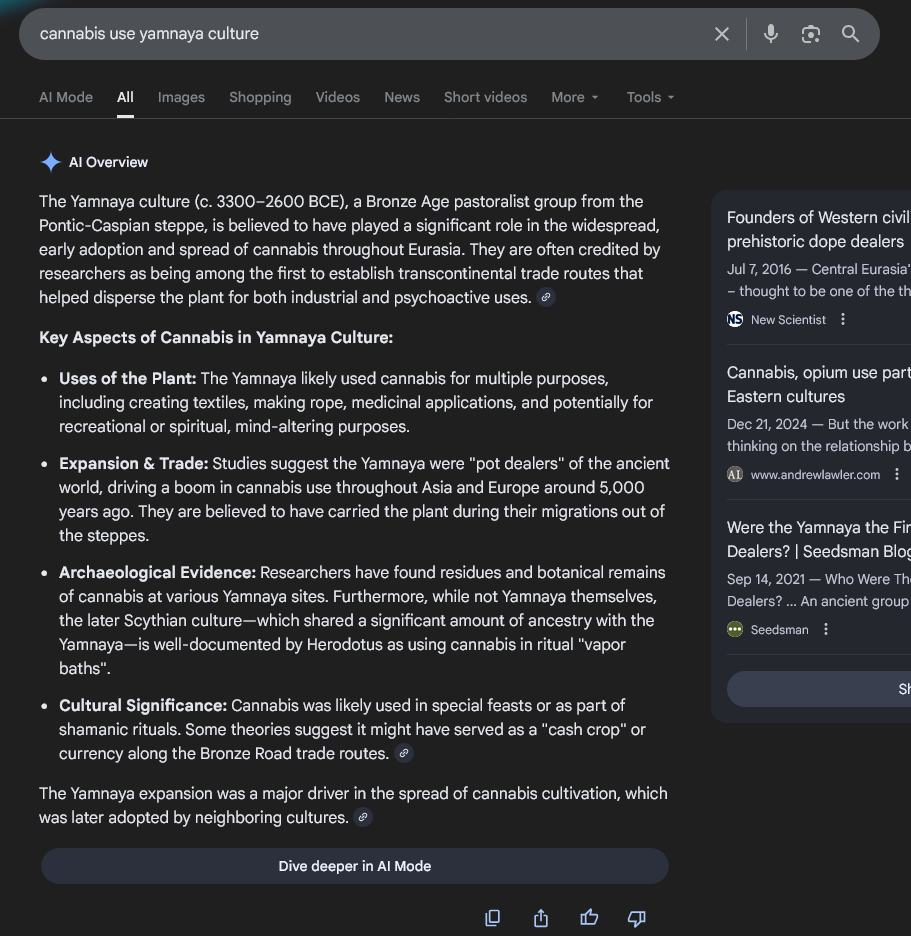Click the 'Dec 21, 2024' date snippet
The image size is (911, 936).
(x=767, y=424)
